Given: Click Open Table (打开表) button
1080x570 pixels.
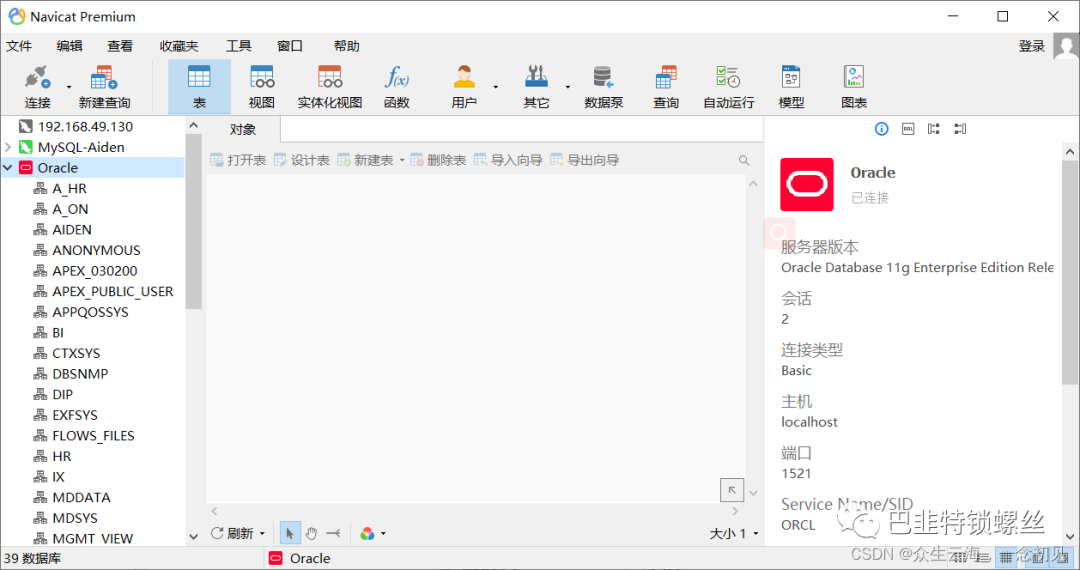Looking at the screenshot, I should tap(238, 160).
